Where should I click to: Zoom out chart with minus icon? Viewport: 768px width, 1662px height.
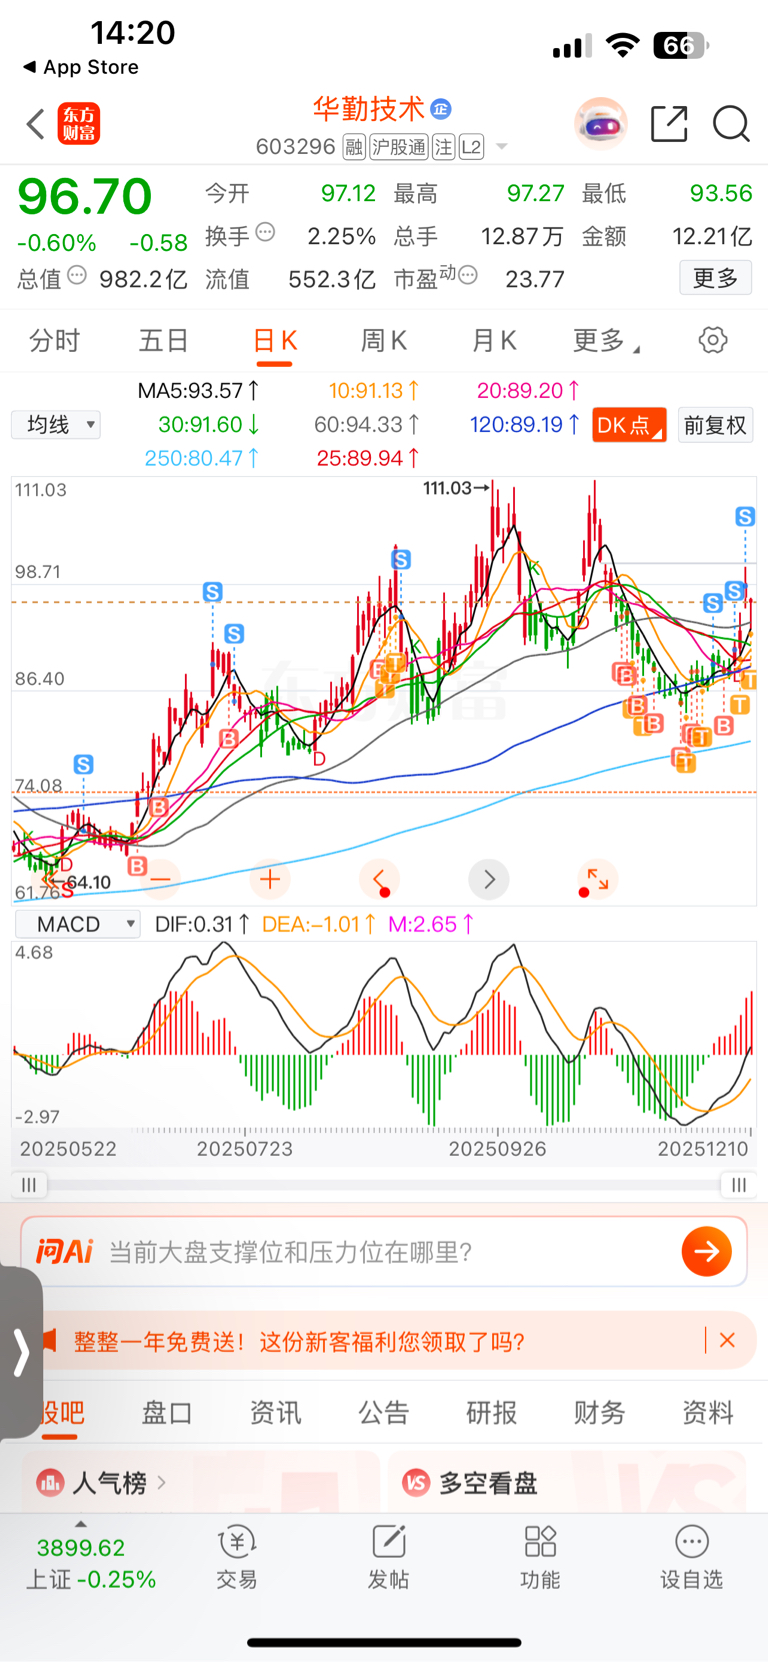click(x=161, y=880)
